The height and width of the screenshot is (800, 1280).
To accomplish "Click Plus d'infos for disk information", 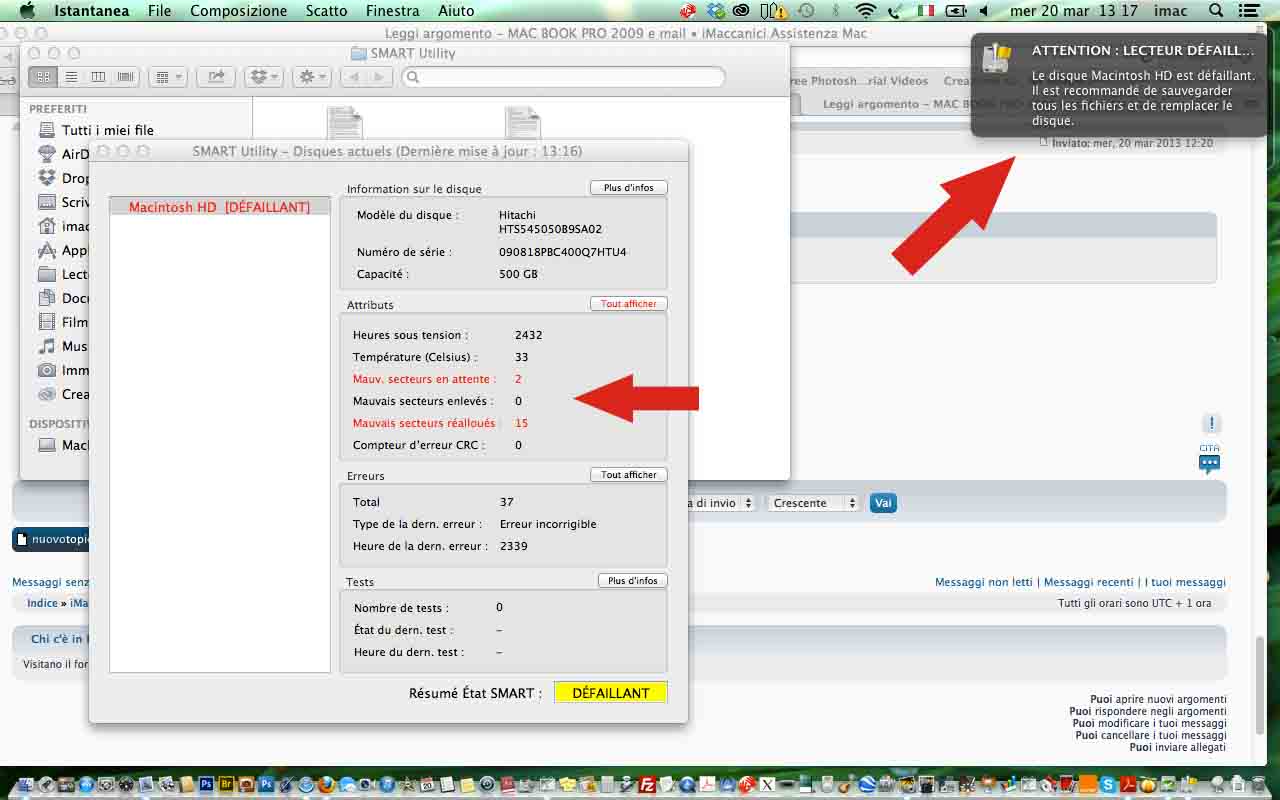I will click(x=628, y=188).
